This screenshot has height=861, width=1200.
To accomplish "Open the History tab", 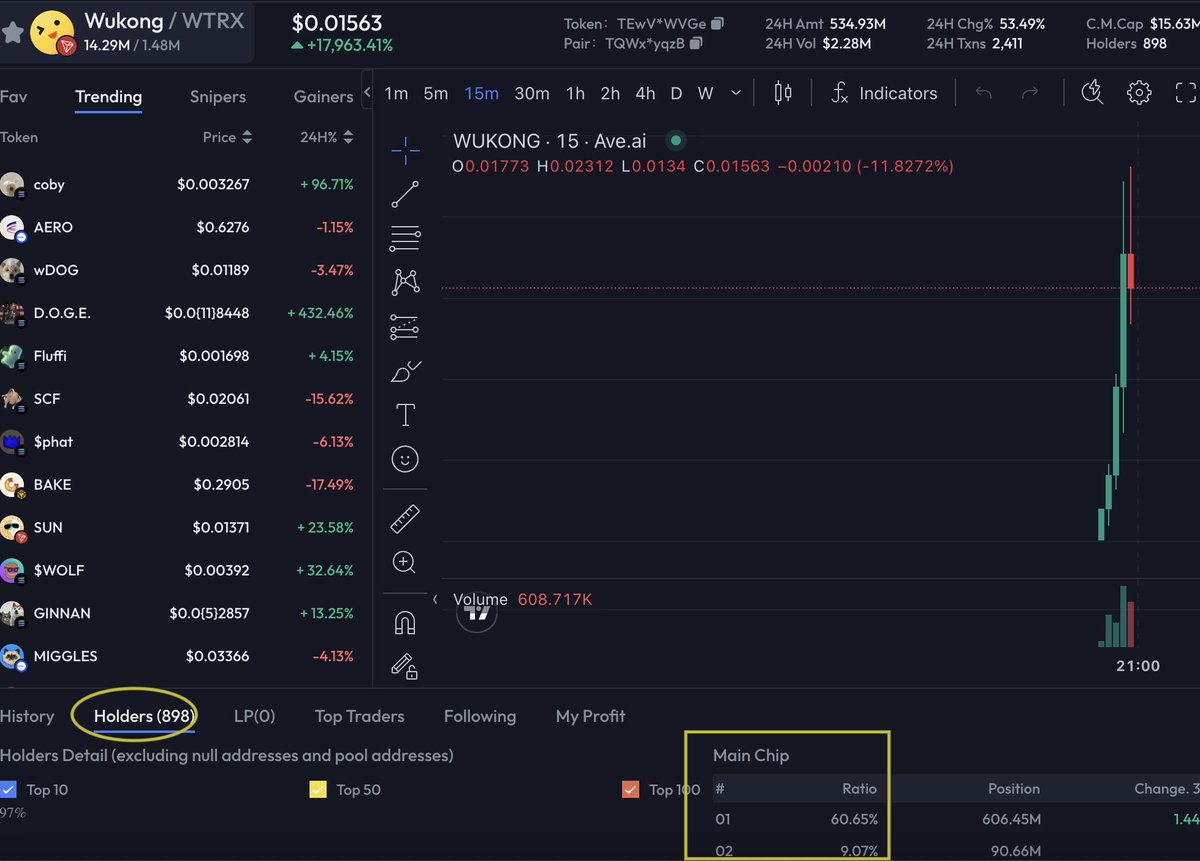I will (27, 716).
